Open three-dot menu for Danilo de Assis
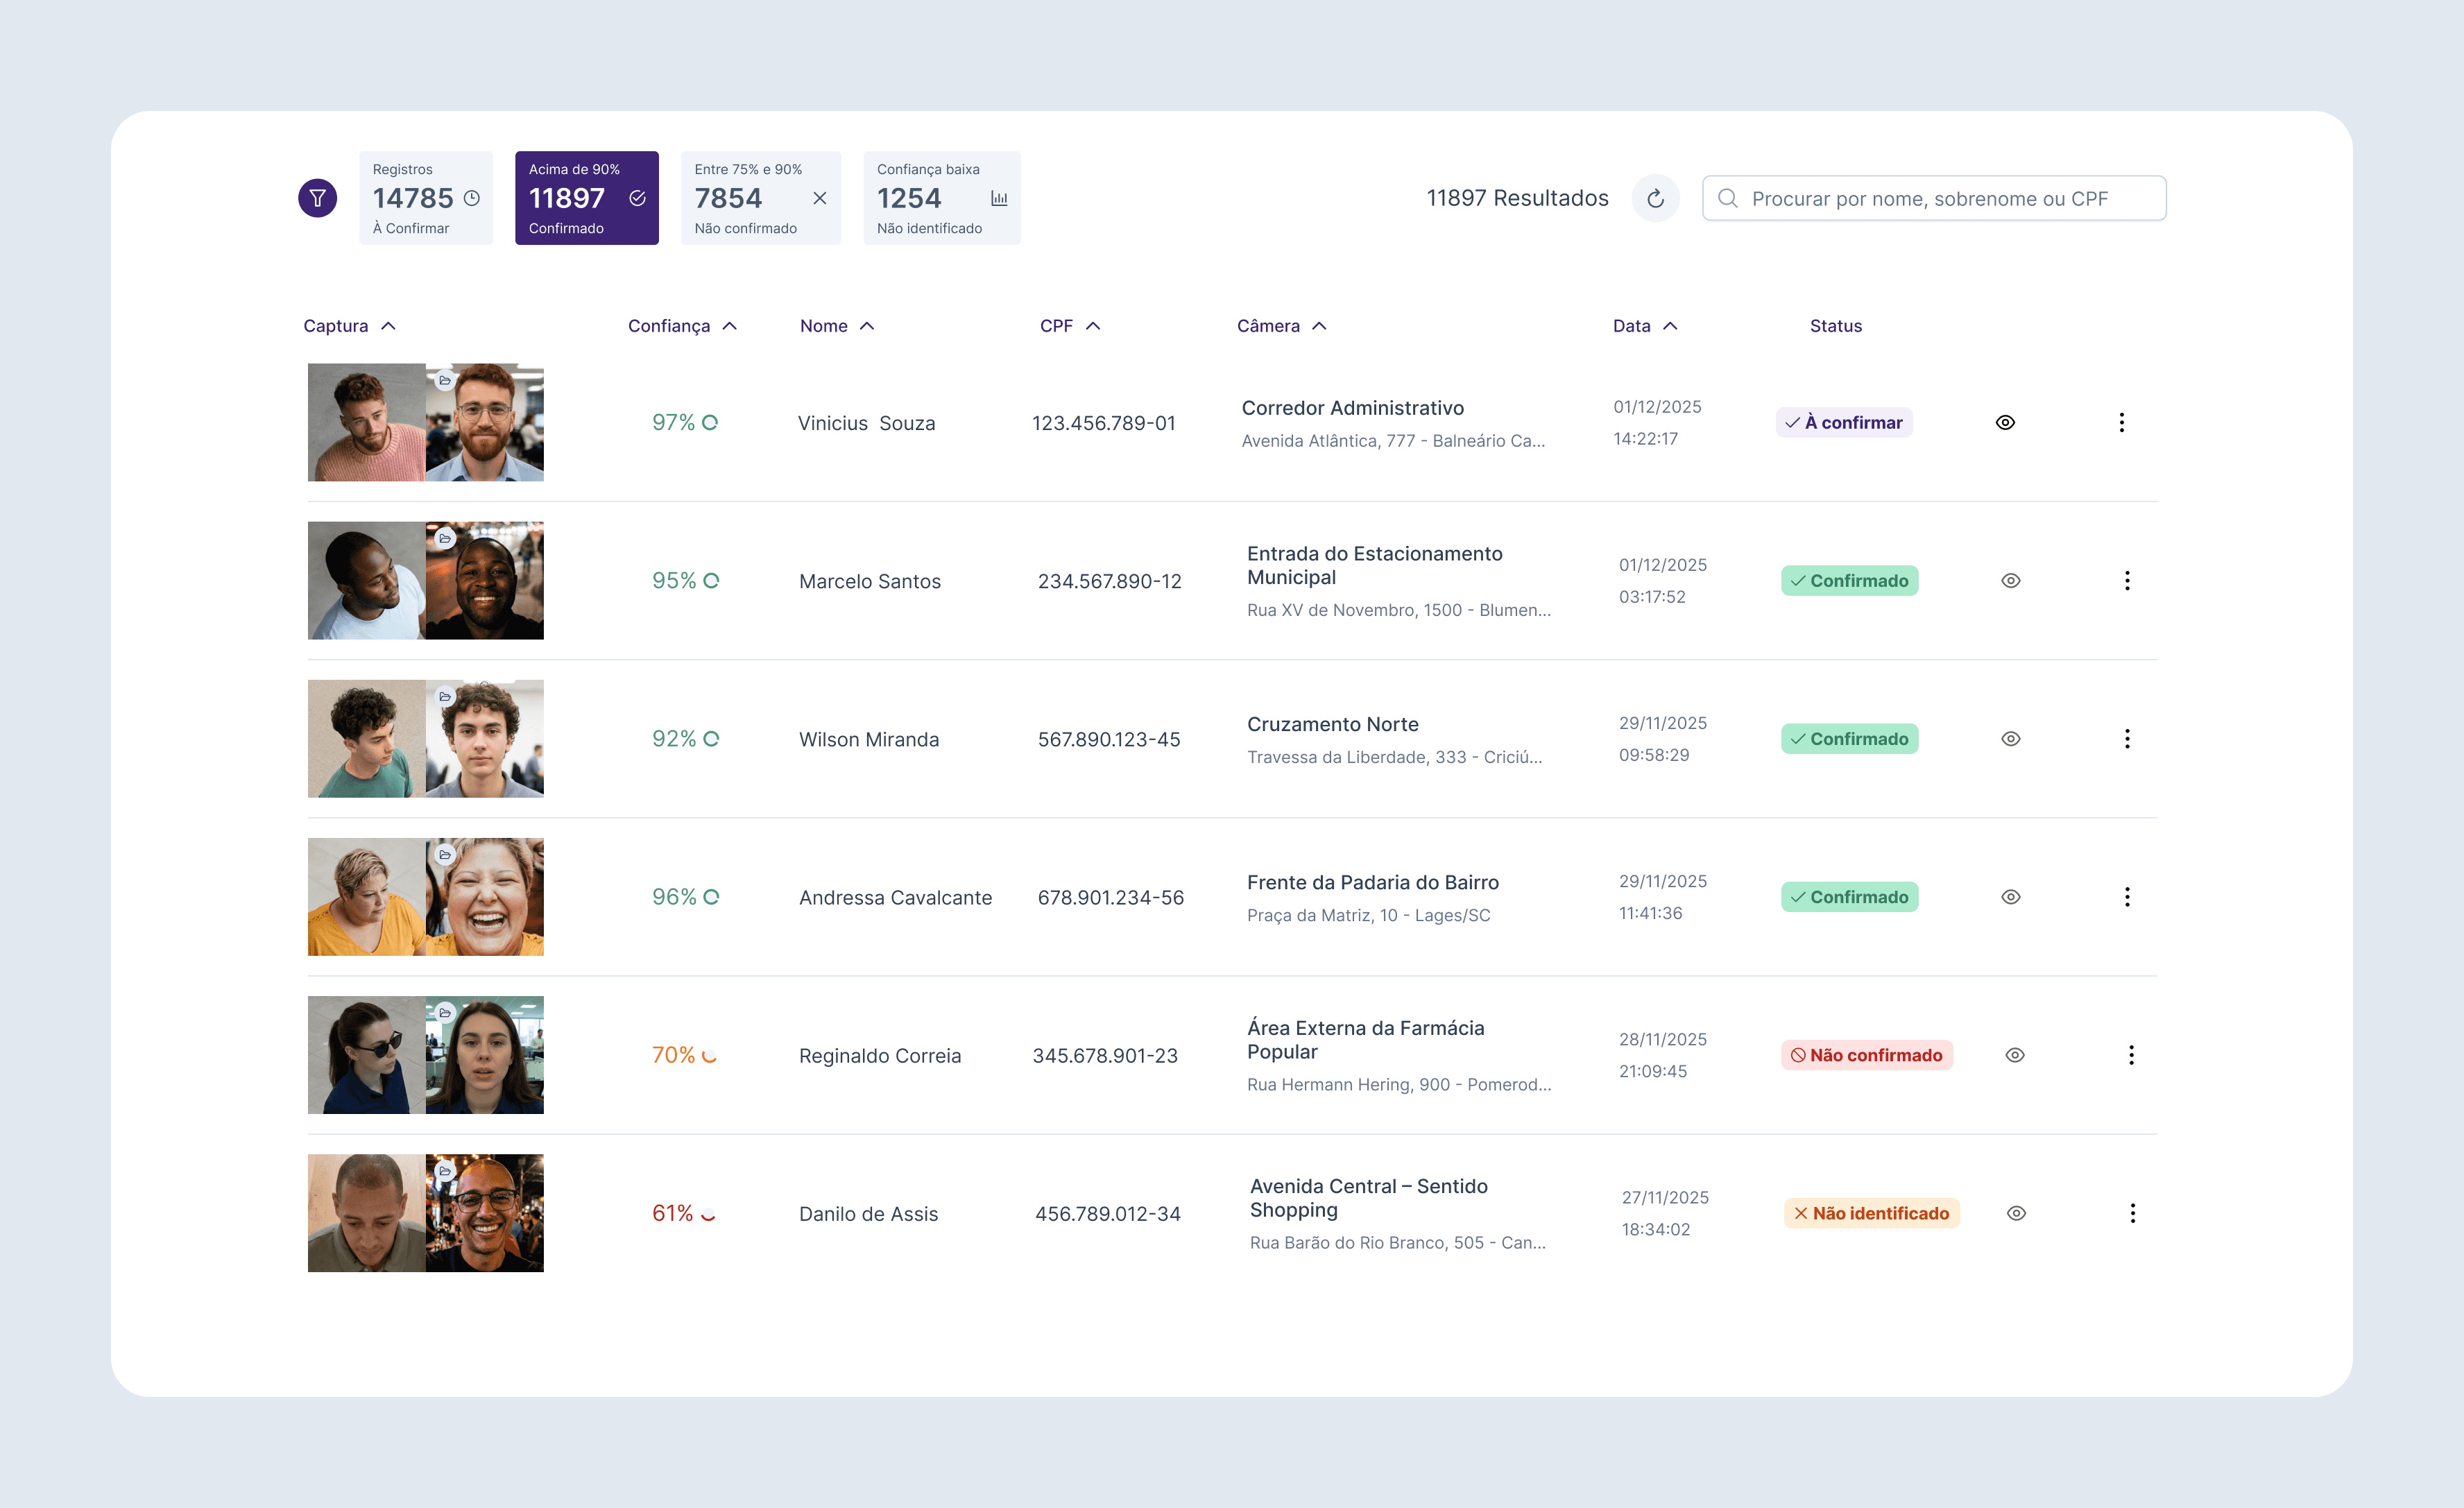This screenshot has height=1508, width=2464. pyautogui.click(x=2132, y=1213)
